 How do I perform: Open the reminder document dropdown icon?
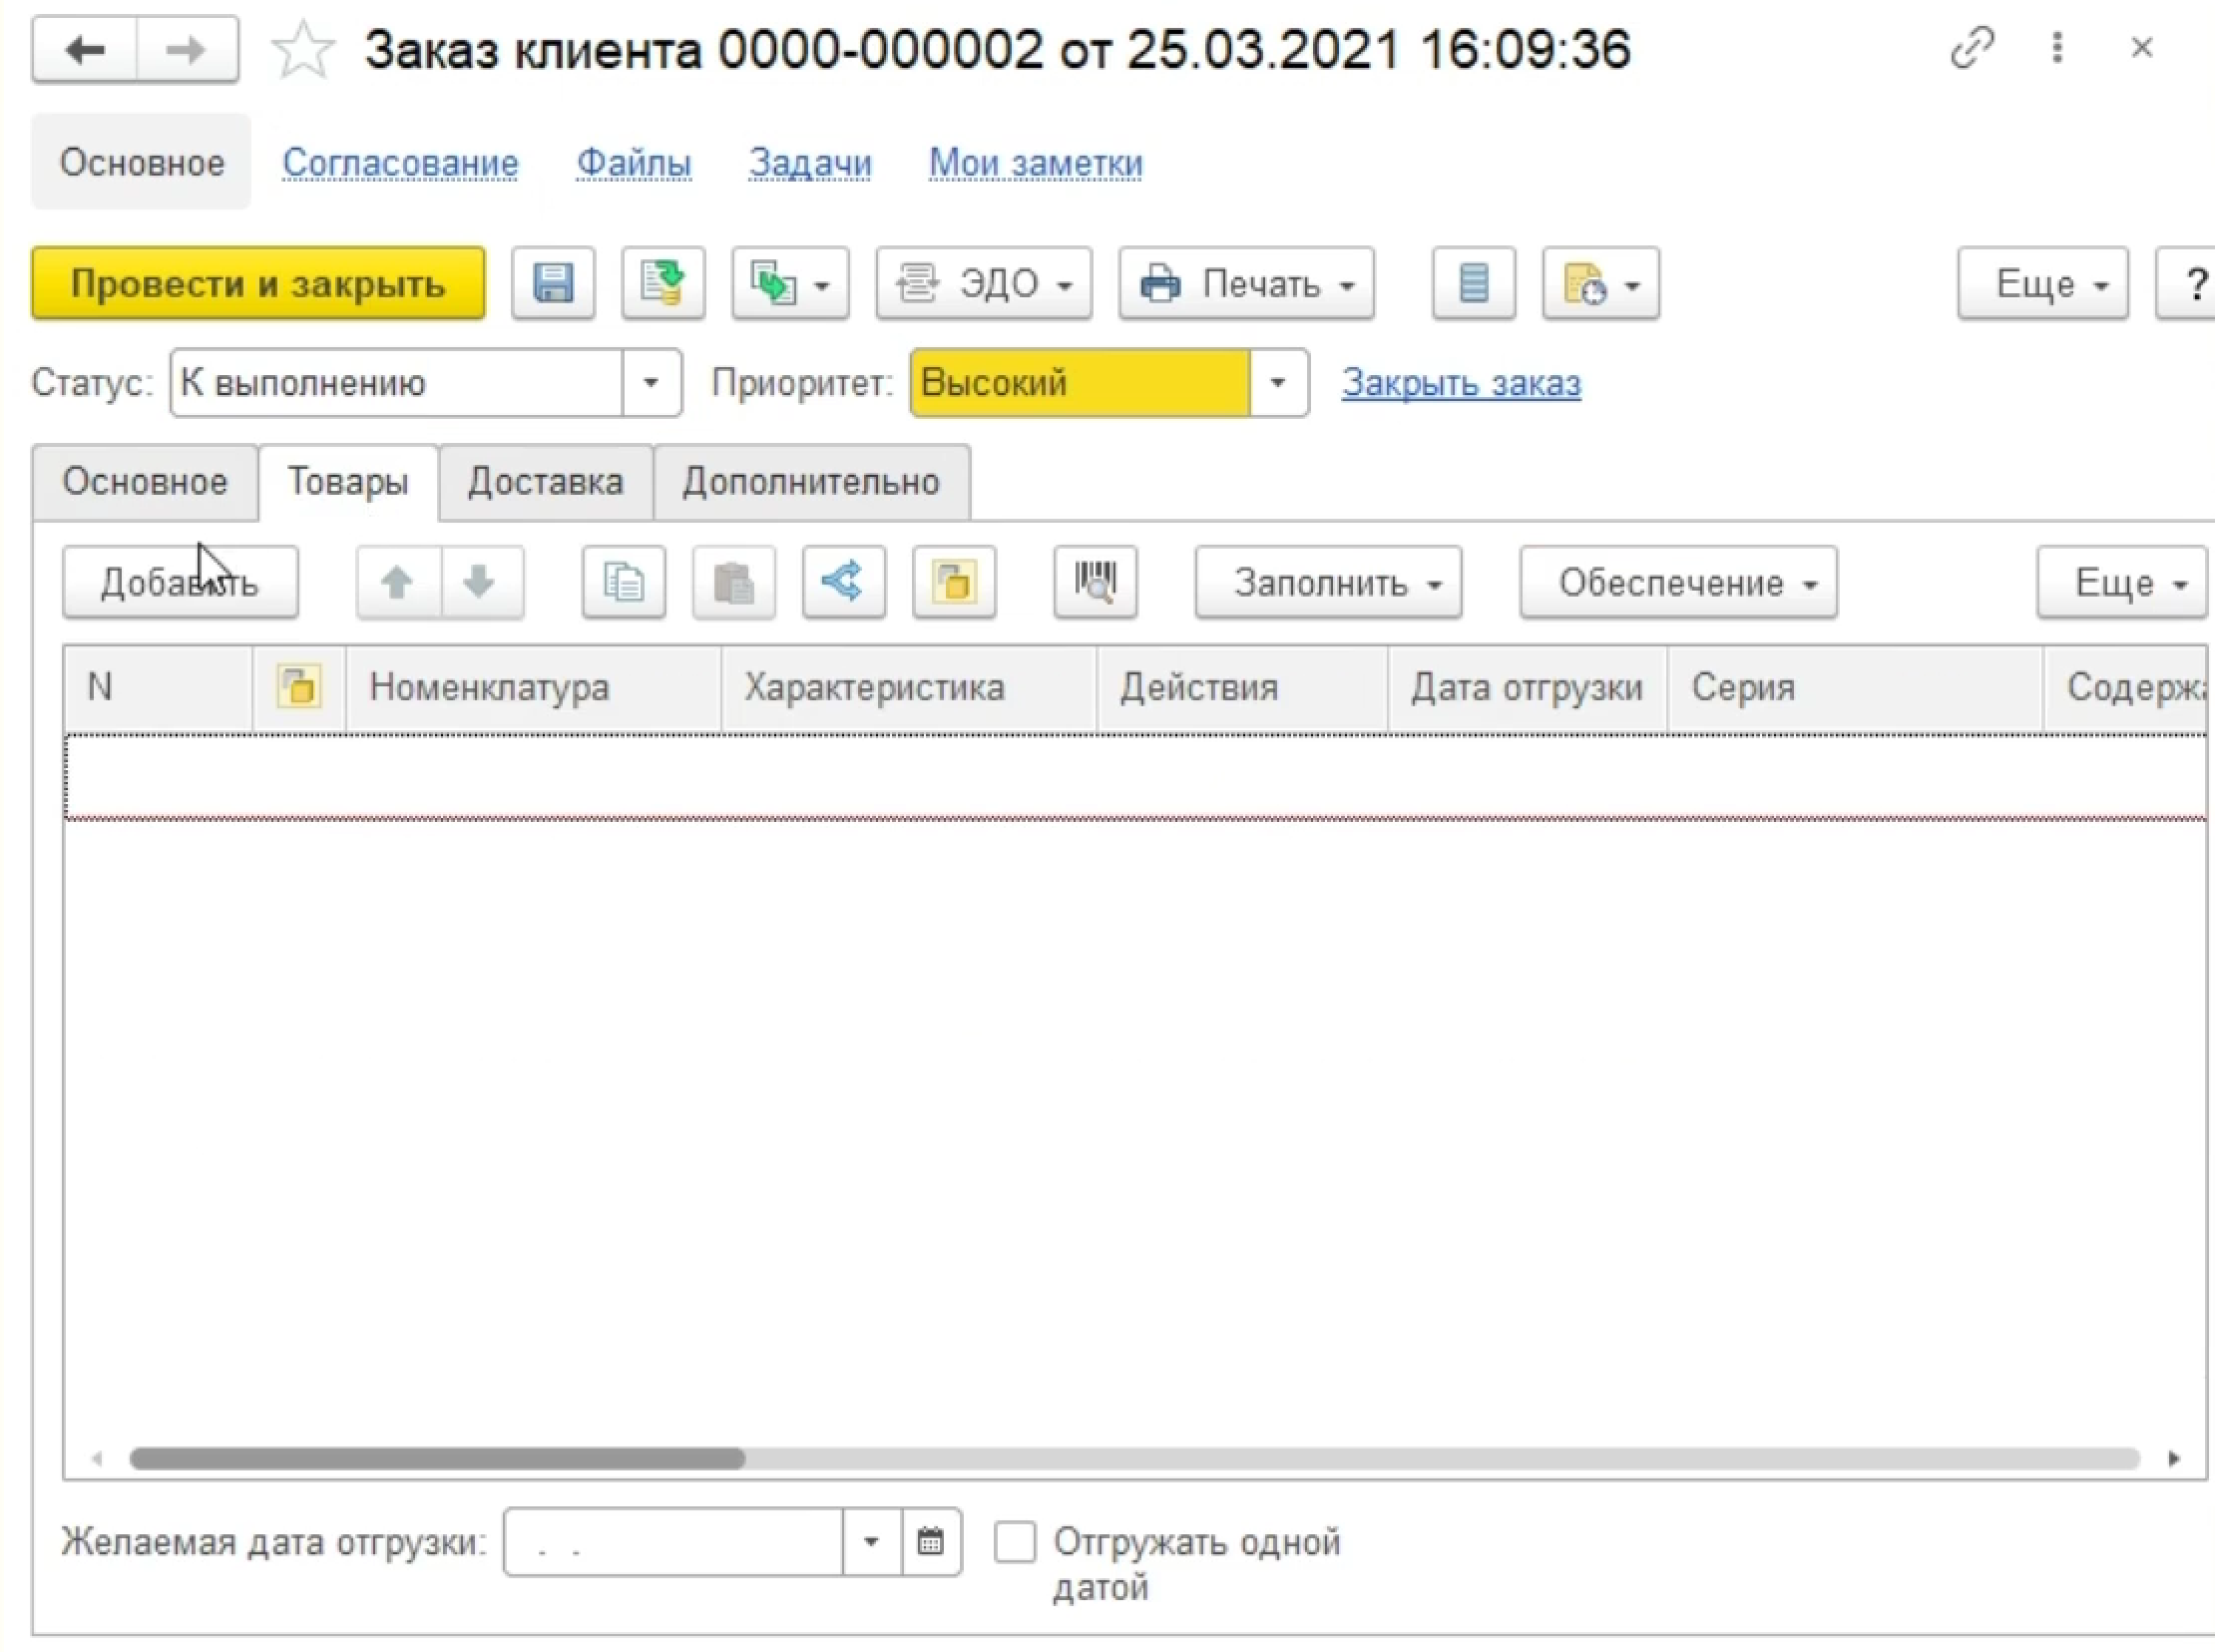1600,283
